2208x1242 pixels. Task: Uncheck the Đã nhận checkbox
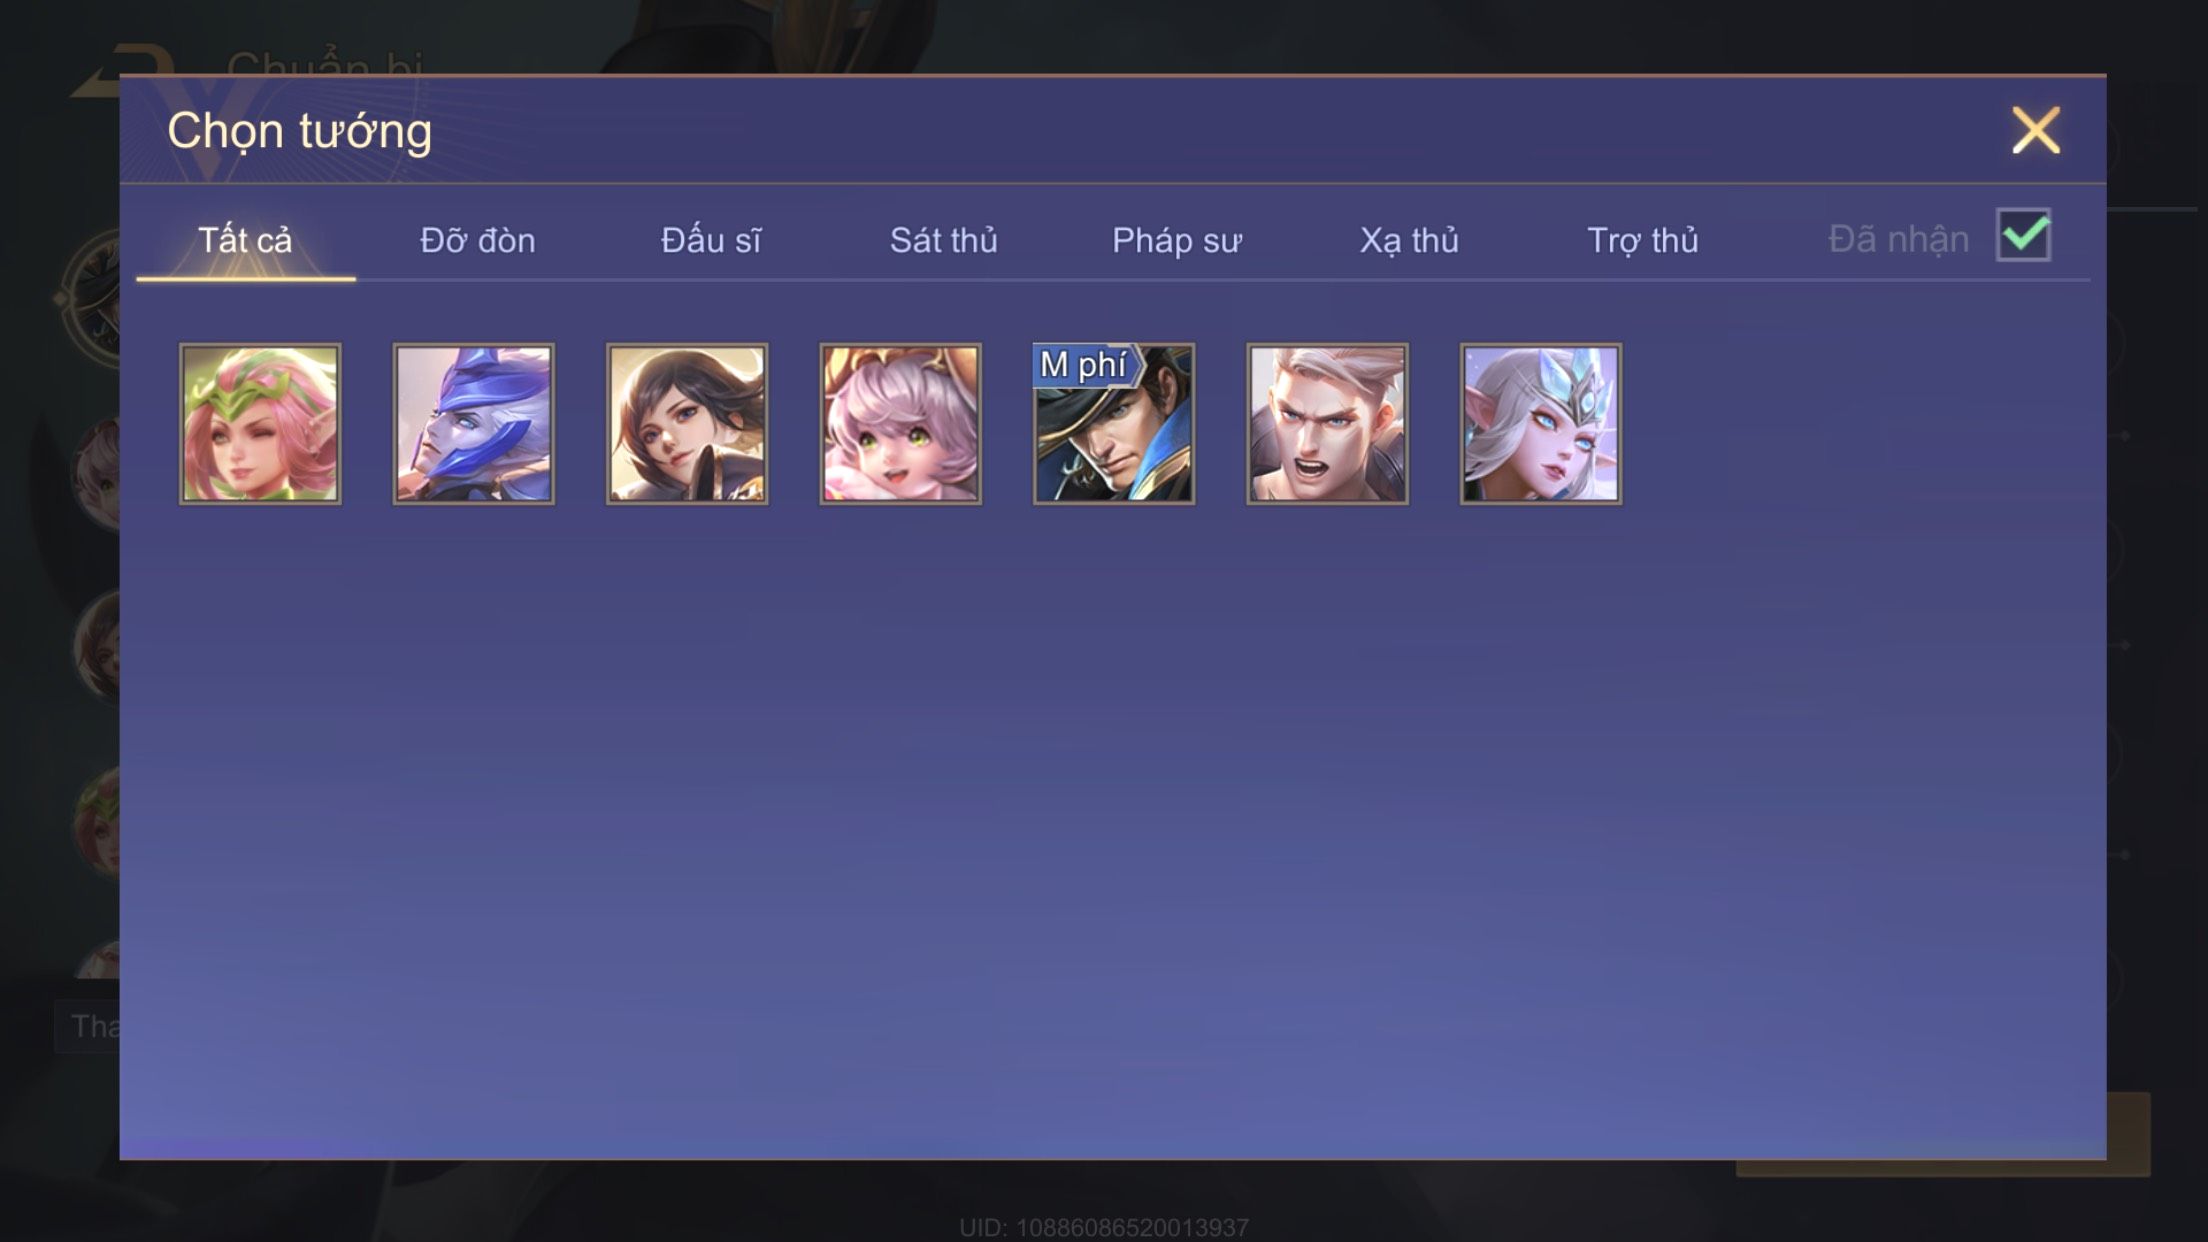tap(2023, 235)
